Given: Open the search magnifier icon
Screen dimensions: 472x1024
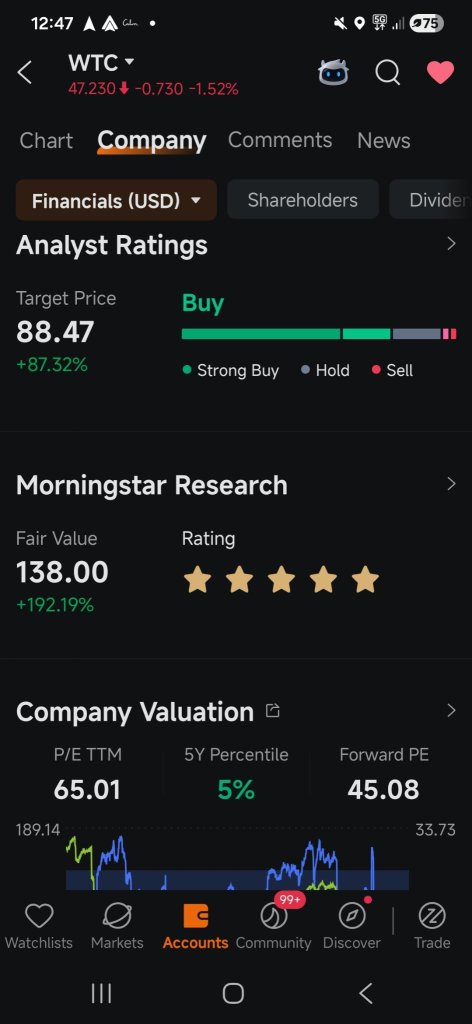Looking at the screenshot, I should [387, 72].
